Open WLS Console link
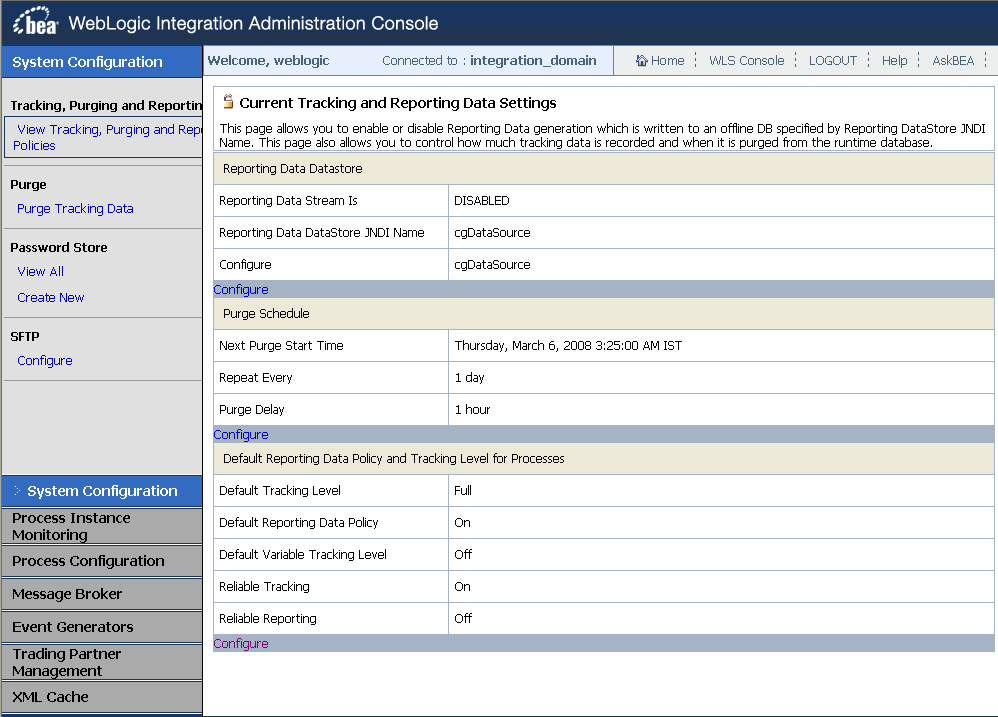Viewport: 998px width, 717px height. coord(746,60)
